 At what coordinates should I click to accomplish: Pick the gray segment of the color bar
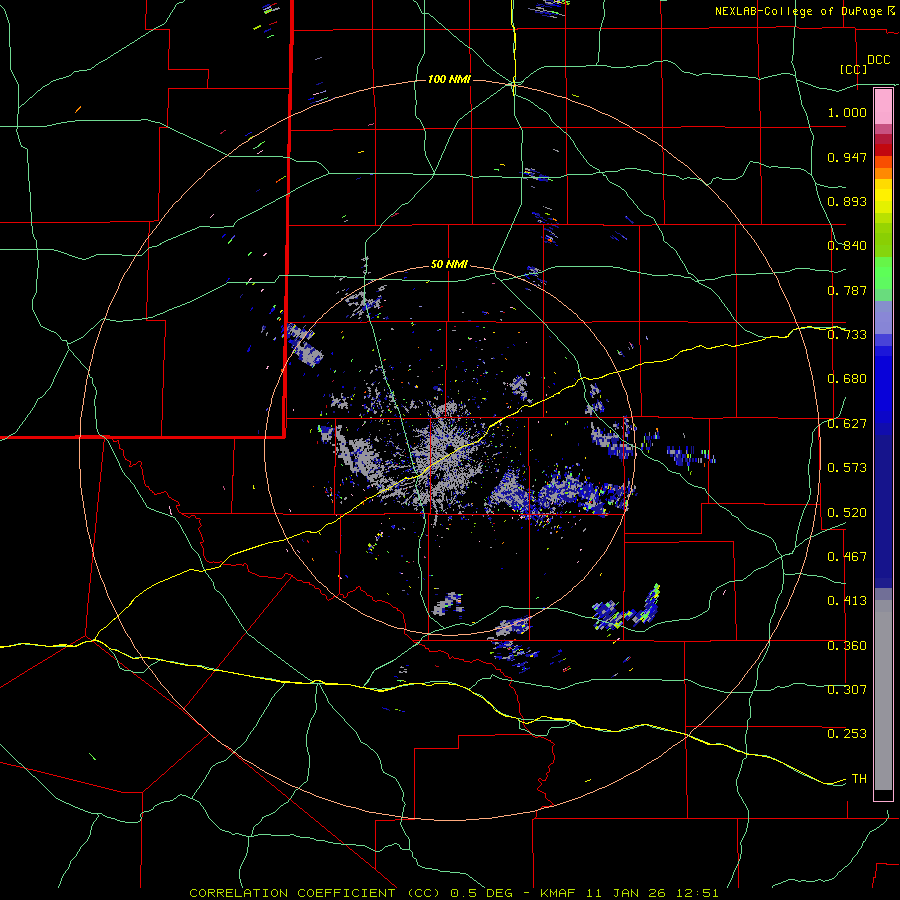coord(883,695)
